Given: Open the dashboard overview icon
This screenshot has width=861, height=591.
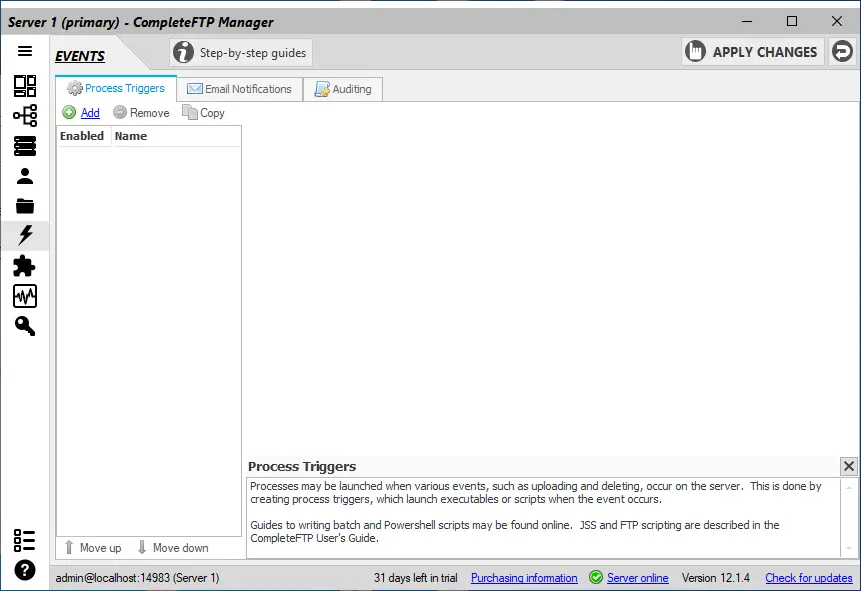Looking at the screenshot, I should (25, 86).
